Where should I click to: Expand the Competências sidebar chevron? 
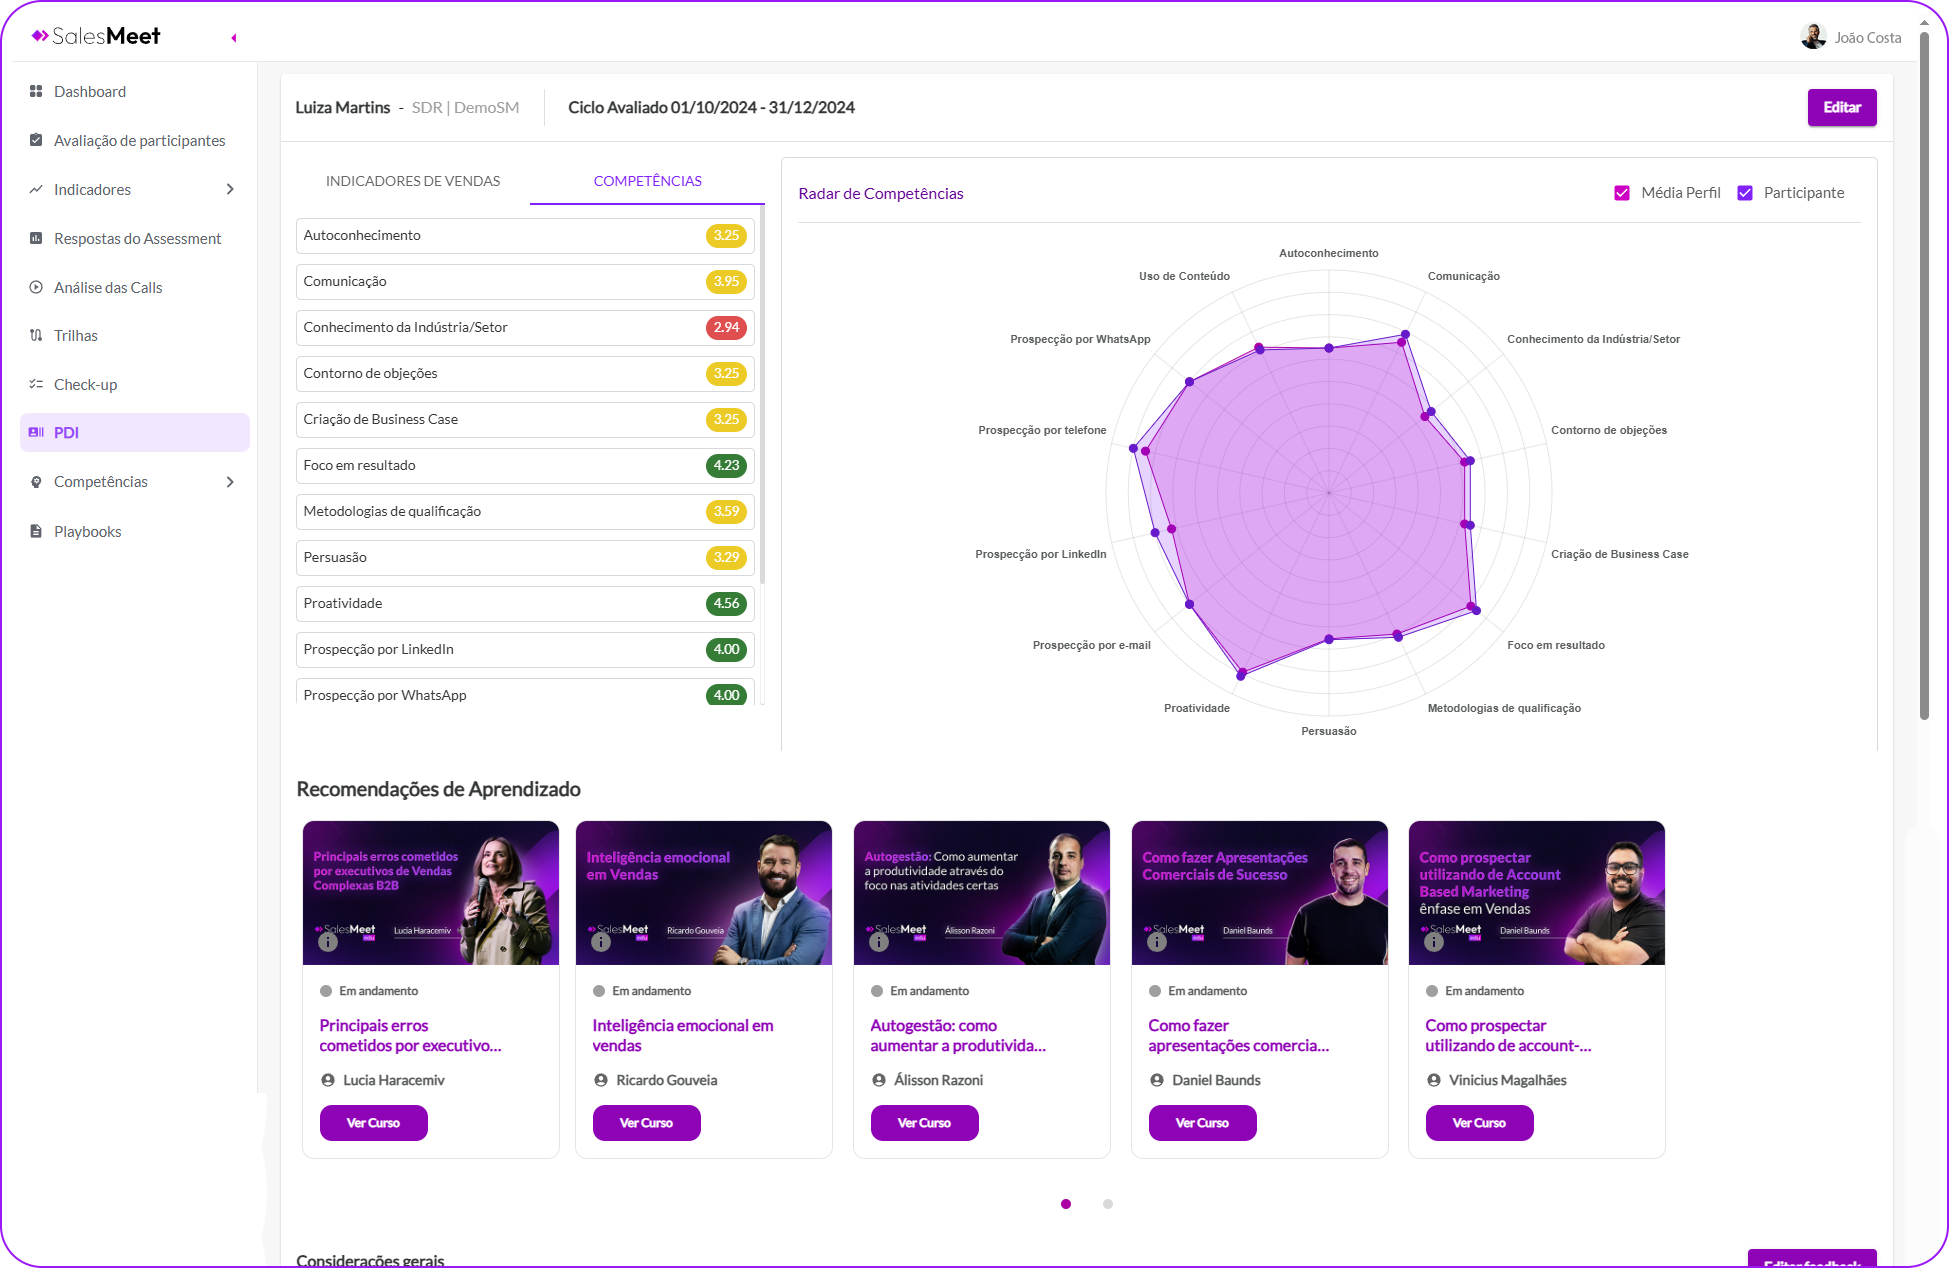230,482
